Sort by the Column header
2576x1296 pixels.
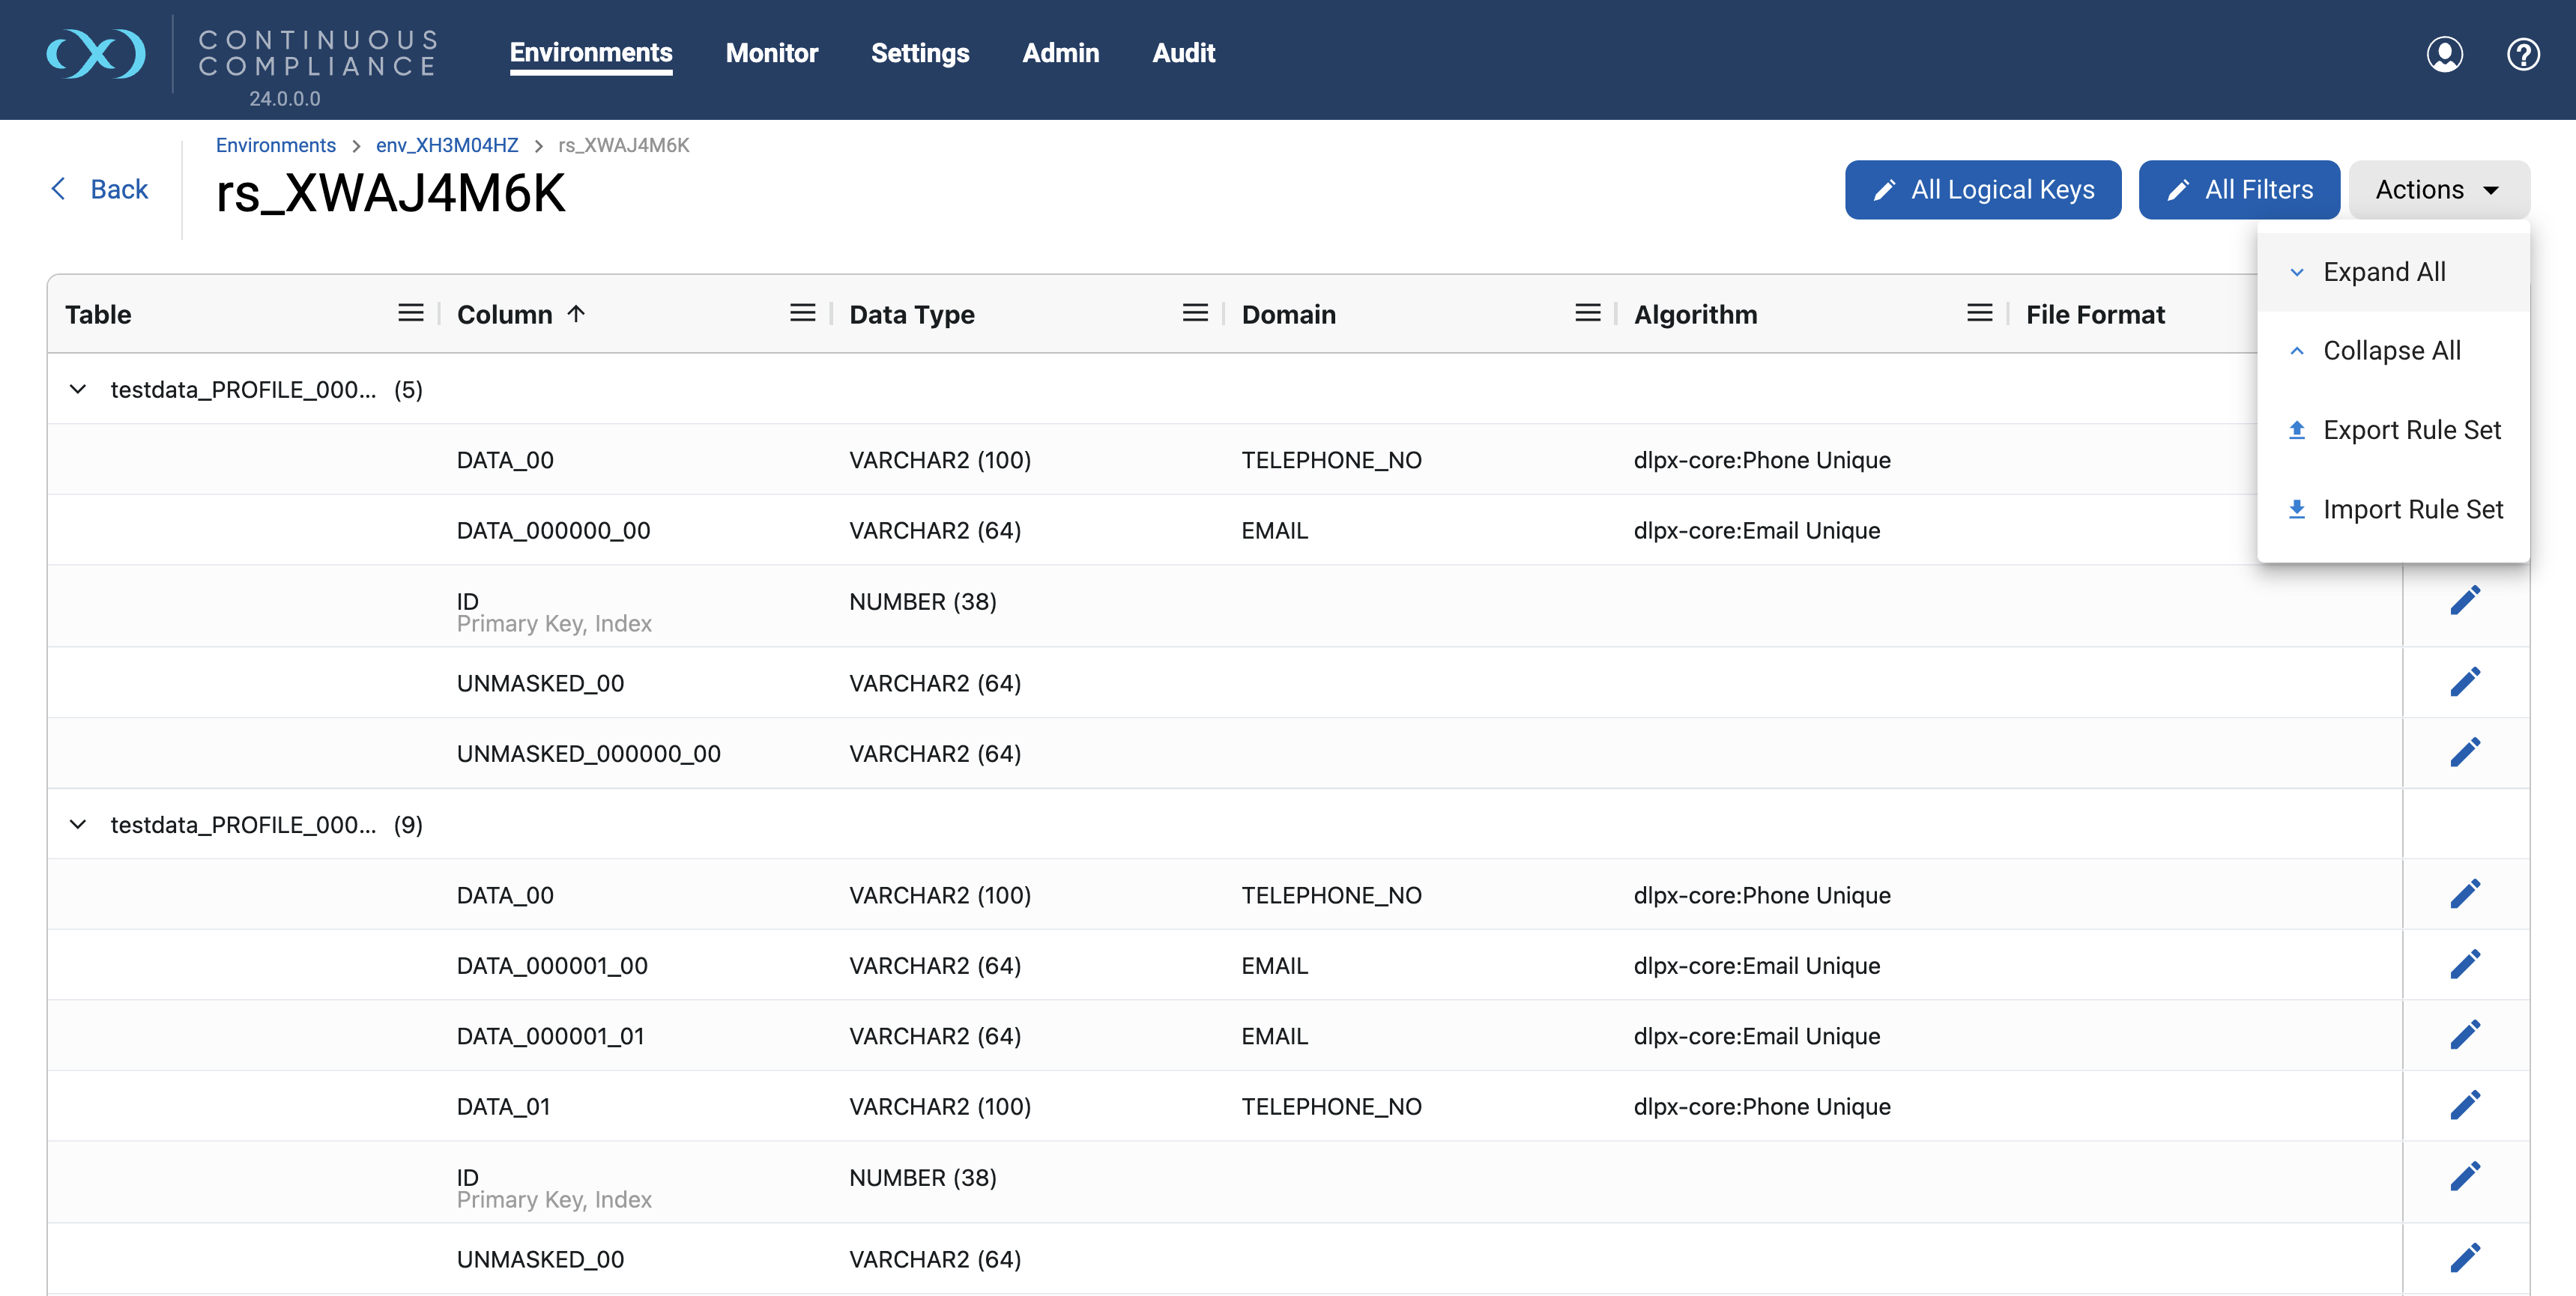(x=505, y=314)
